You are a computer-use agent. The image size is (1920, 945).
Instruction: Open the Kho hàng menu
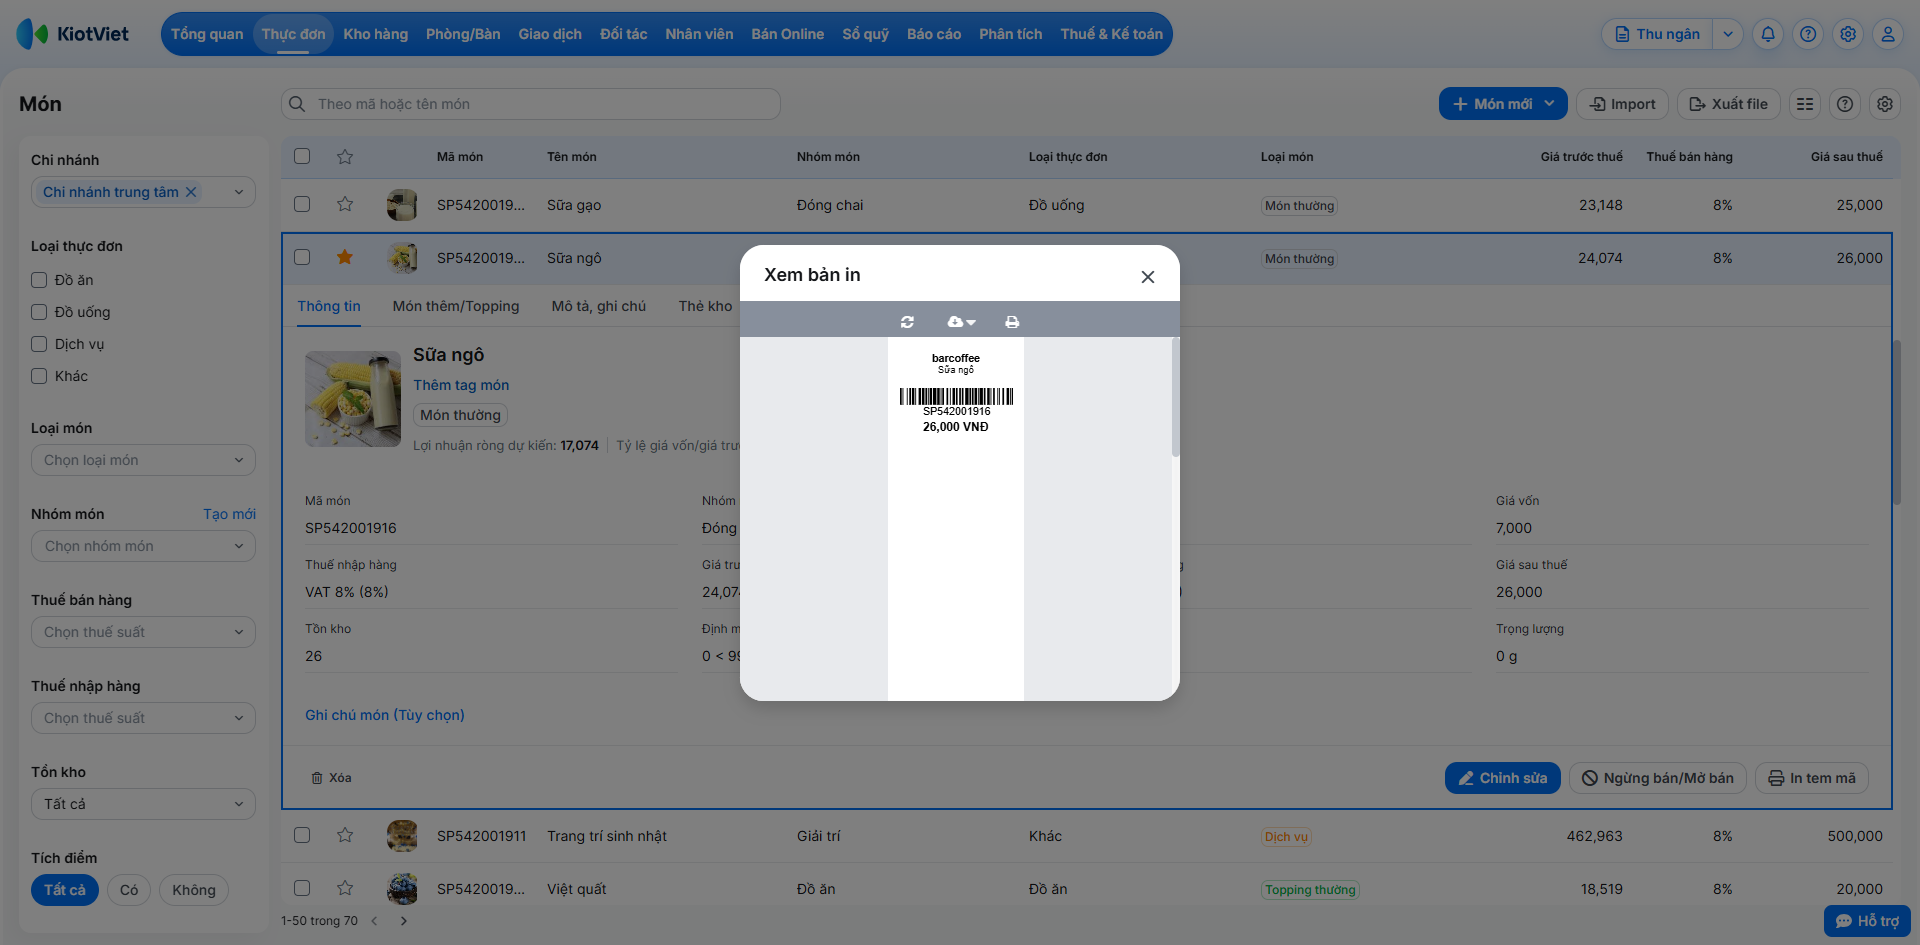[376, 34]
